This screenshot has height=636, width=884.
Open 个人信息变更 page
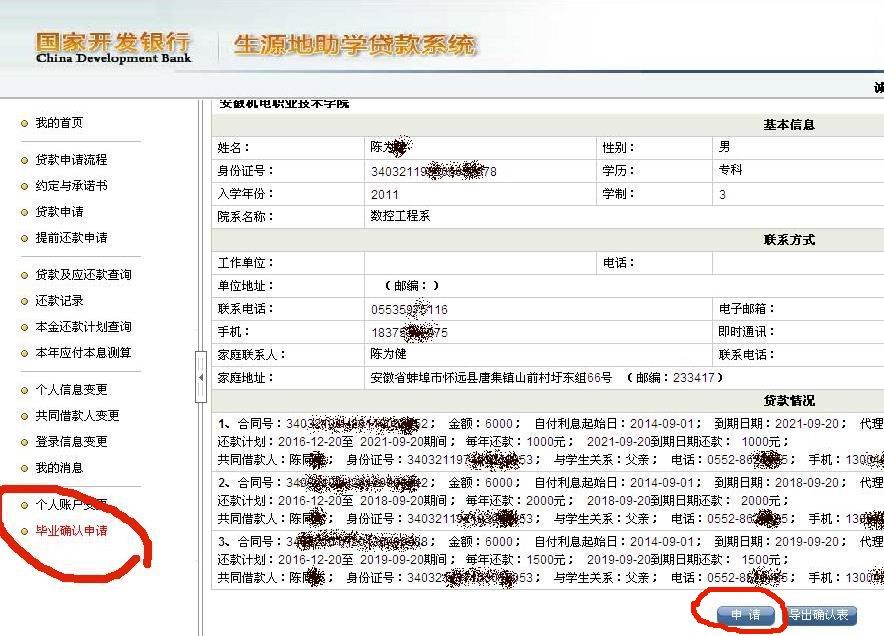pos(70,390)
